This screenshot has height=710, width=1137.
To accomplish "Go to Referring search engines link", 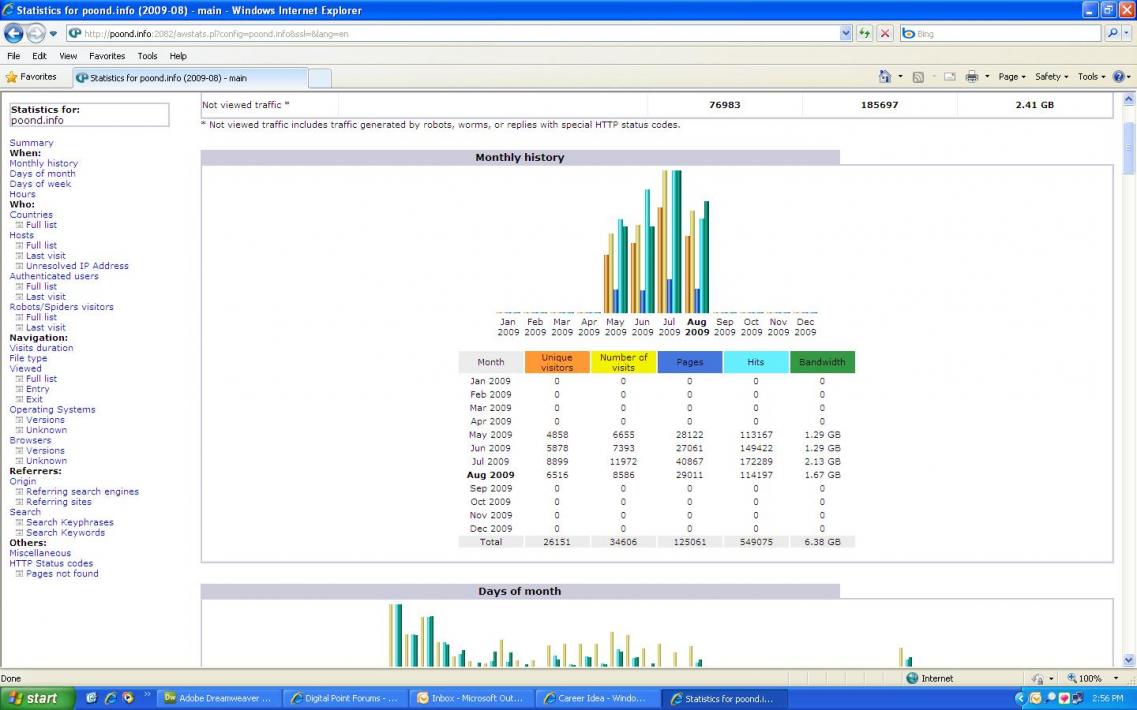I will 82,492.
